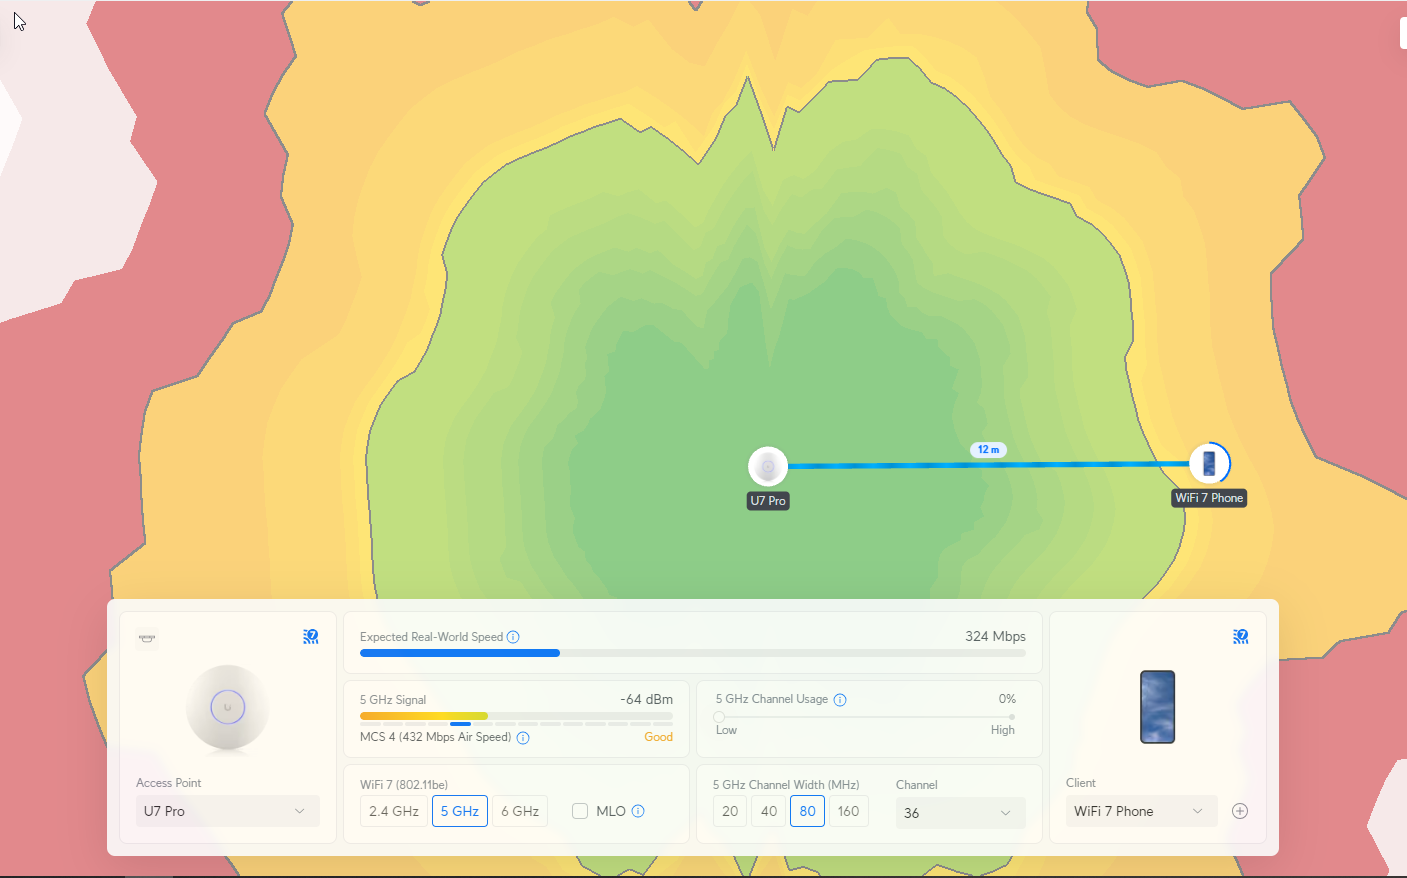Click the High label under channel usage
1407x878 pixels.
pyautogui.click(x=1002, y=730)
